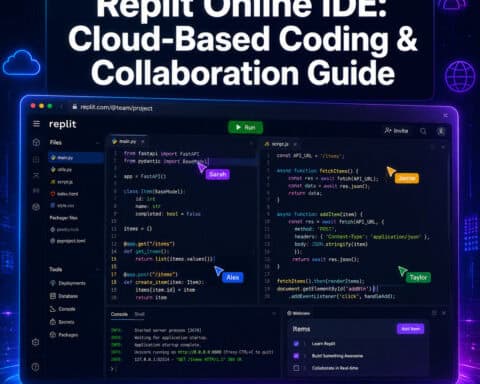Screen dimensions: 480x384
Task: Select main.py in the Files list
Action: click(x=76, y=158)
